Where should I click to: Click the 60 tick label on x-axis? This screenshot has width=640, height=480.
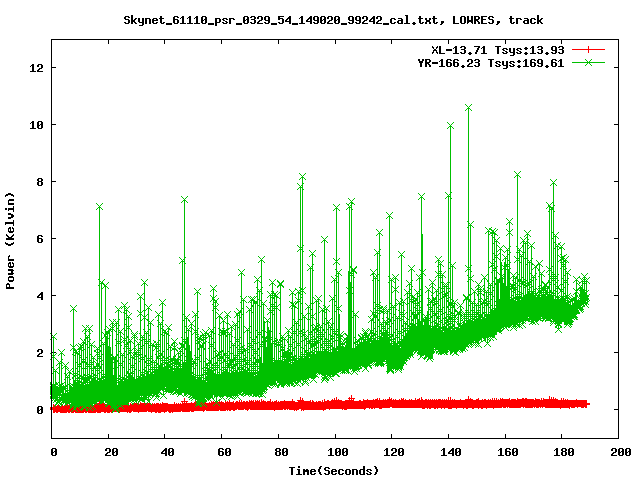(222, 452)
